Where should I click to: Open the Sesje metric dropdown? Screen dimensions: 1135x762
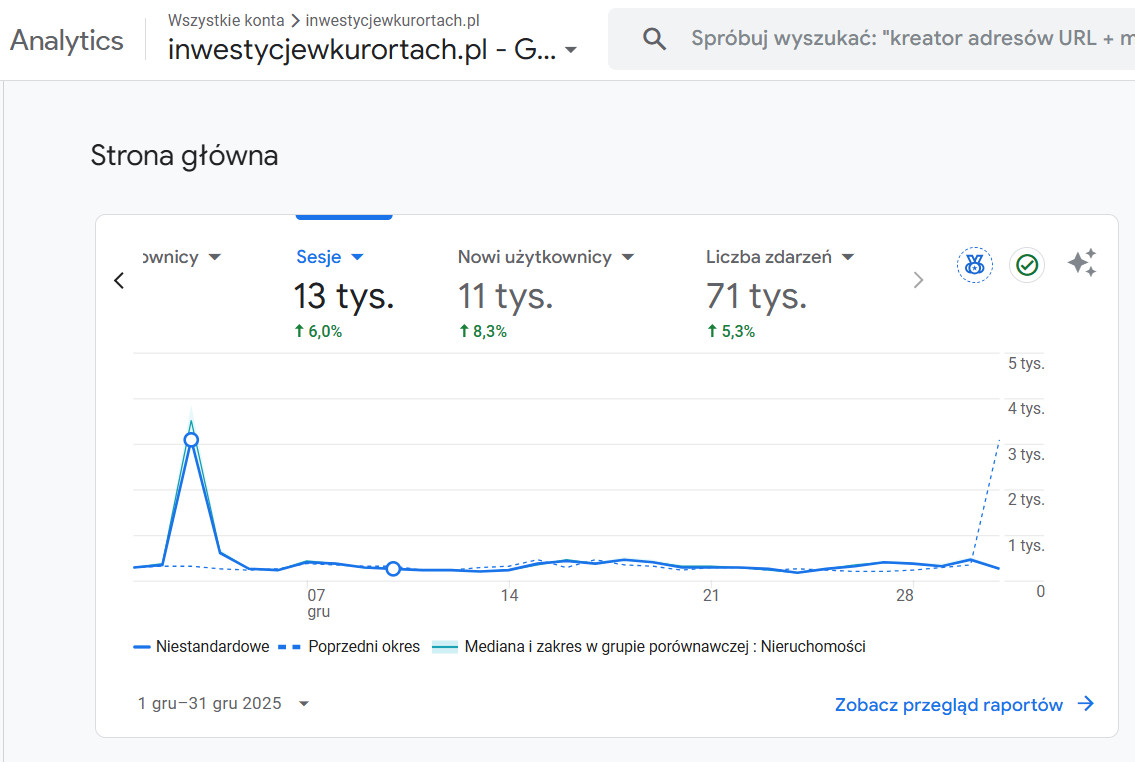click(357, 257)
